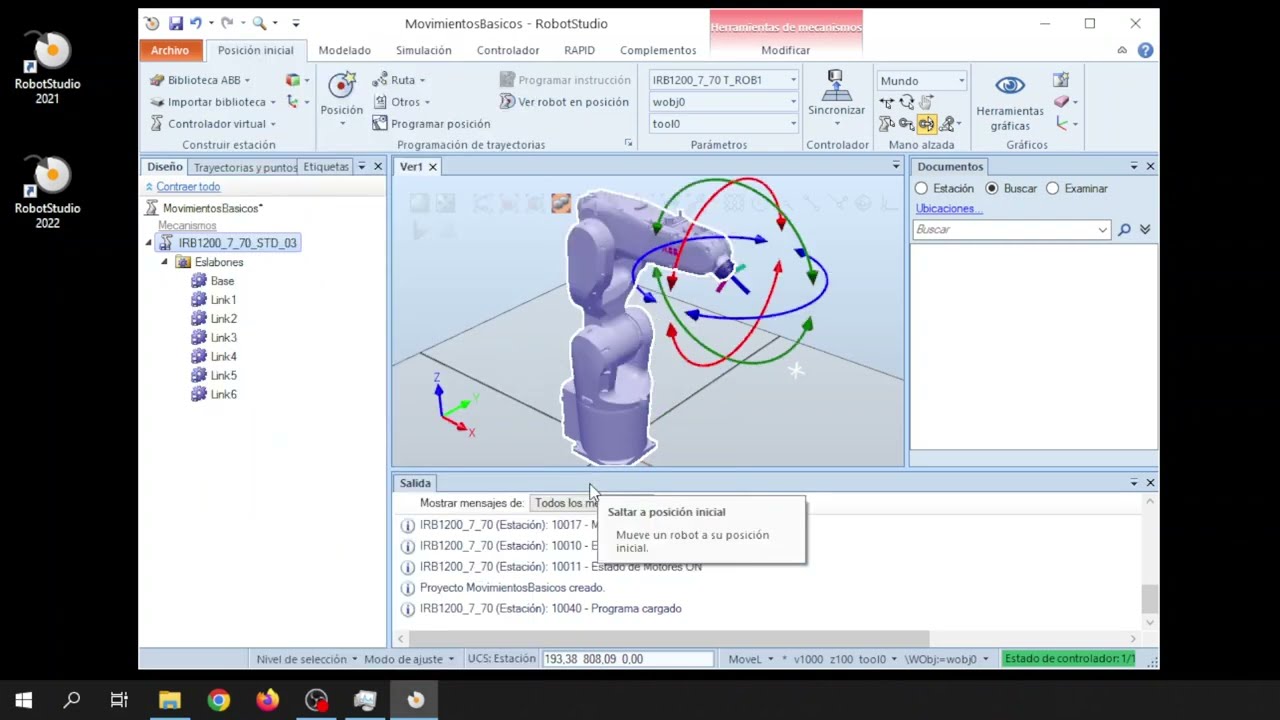This screenshot has width=1280, height=720.
Task: Click the MultiRobot Jog tool icon
Action: pos(946,124)
